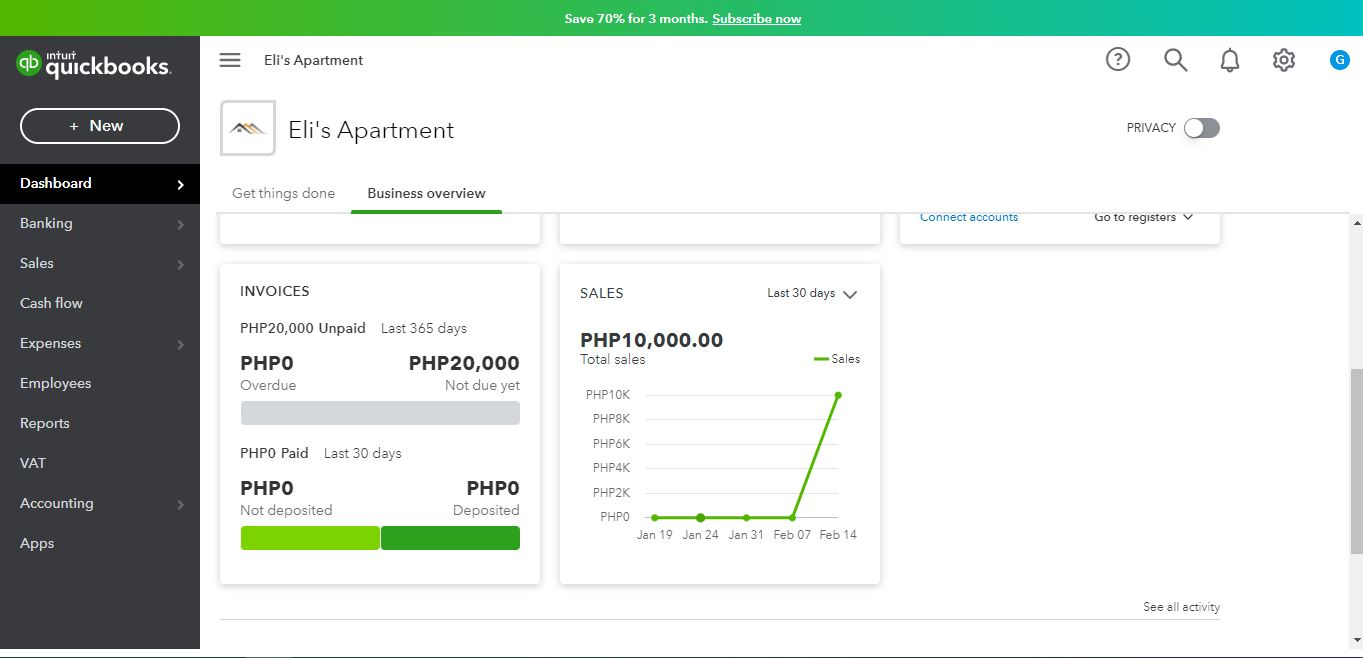The height and width of the screenshot is (658, 1363).
Task: Open the settings gear icon
Action: click(x=1284, y=60)
